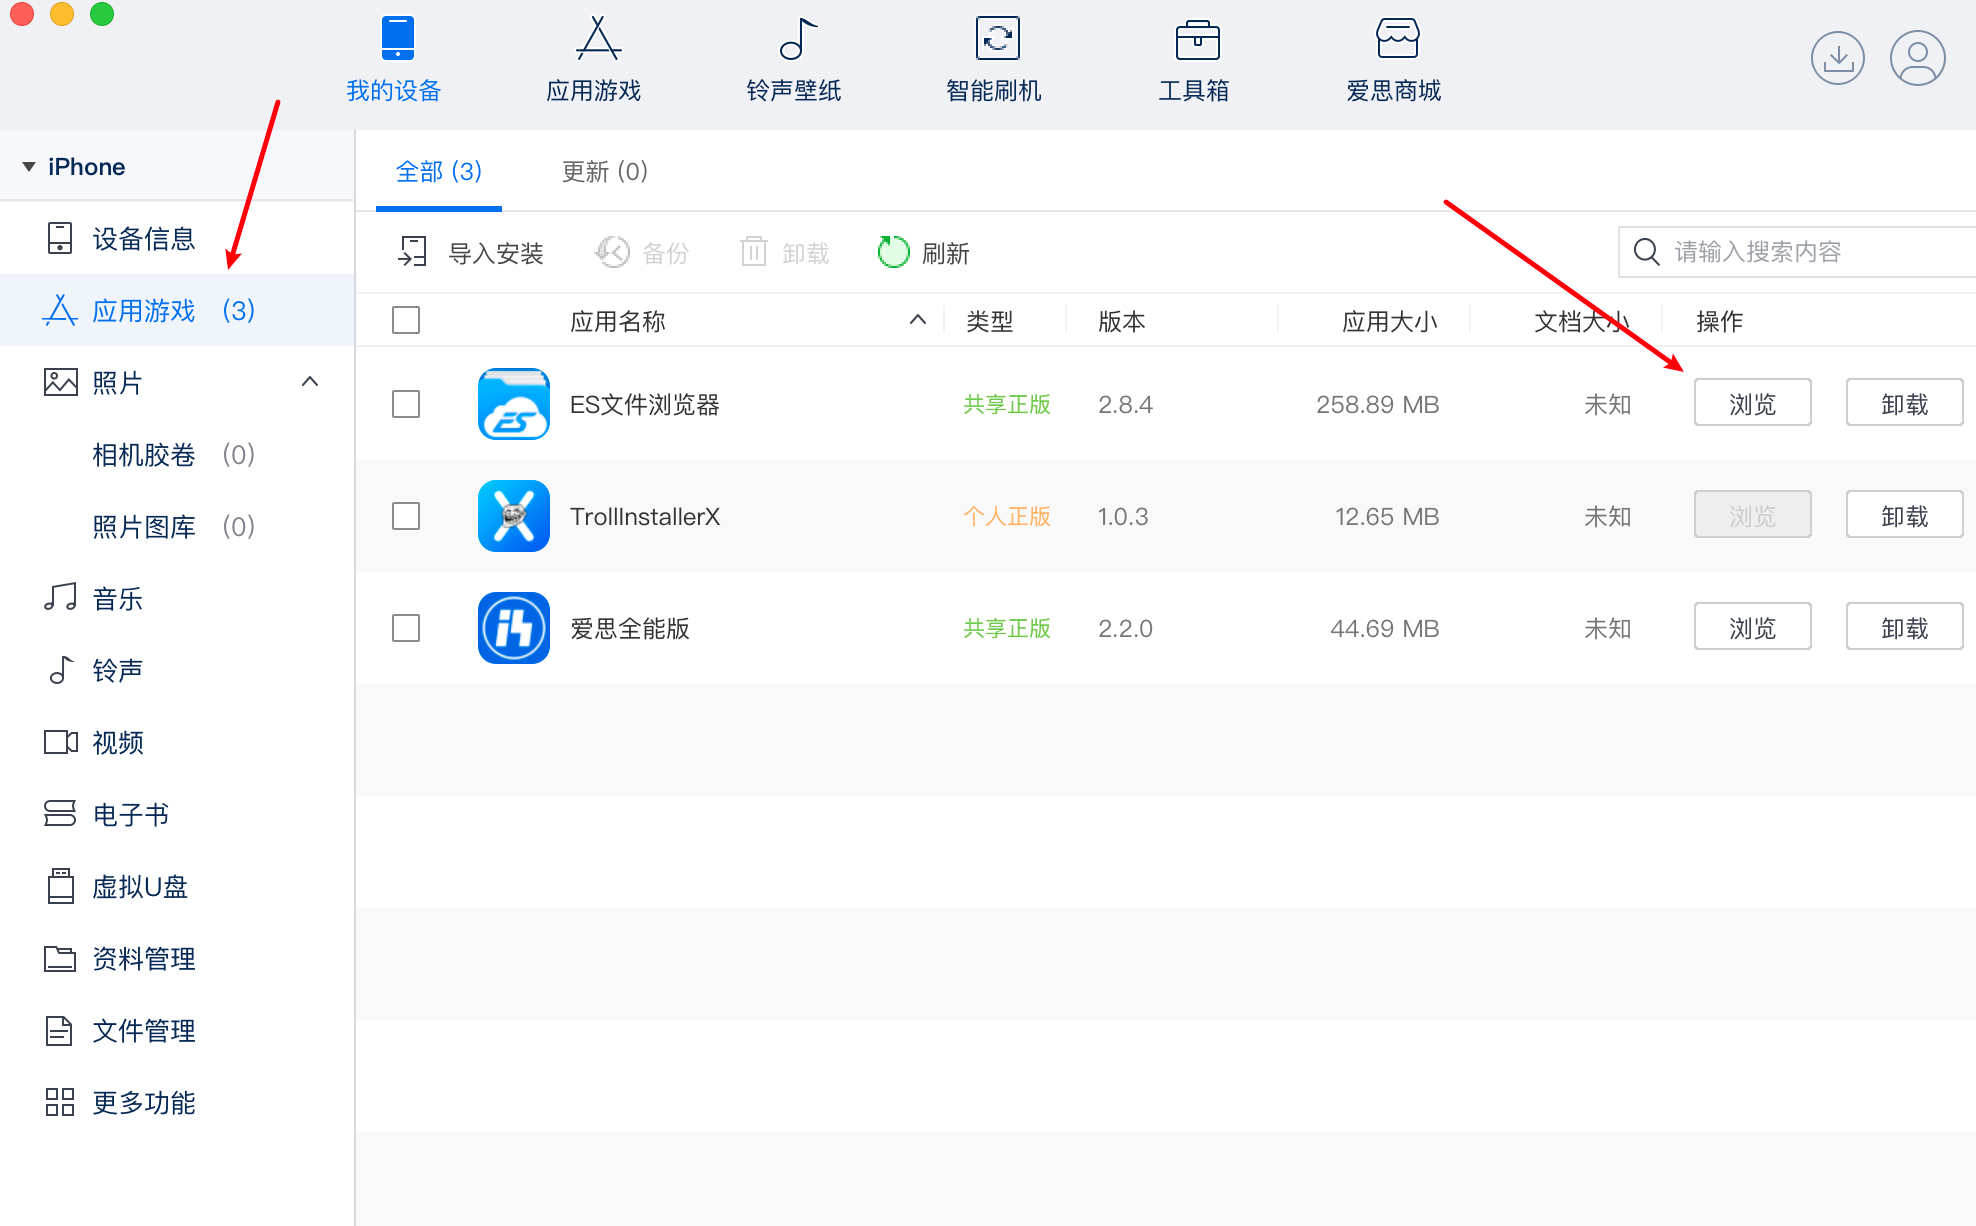Focus the 请输入搜索内容 search field
Image resolution: width=1976 pixels, height=1226 pixels.
click(1797, 251)
